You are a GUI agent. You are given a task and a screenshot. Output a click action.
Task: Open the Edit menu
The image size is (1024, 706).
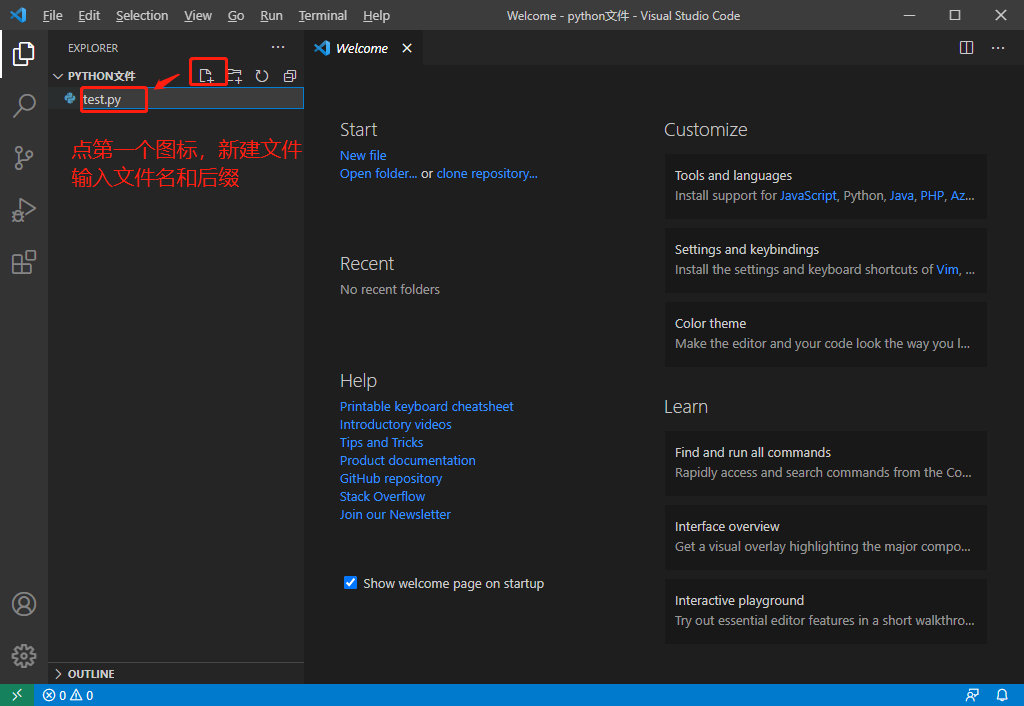(x=89, y=15)
